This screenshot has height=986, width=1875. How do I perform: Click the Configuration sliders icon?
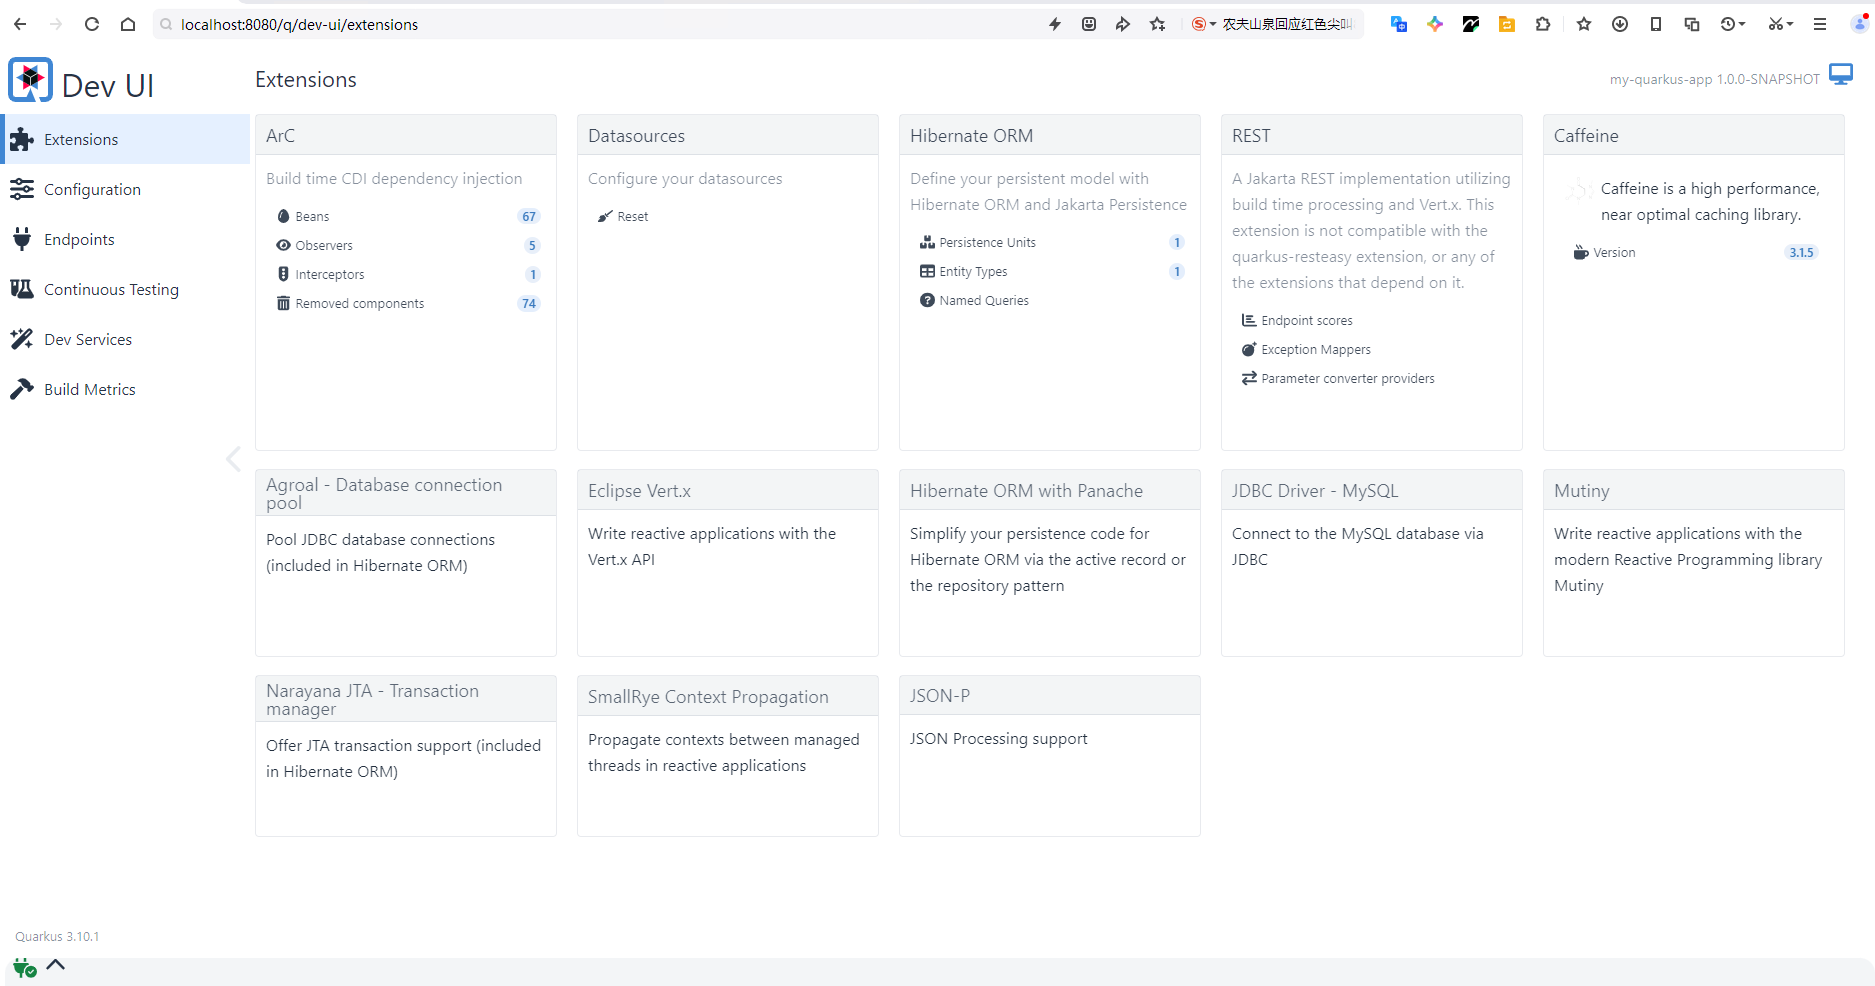pos(22,189)
